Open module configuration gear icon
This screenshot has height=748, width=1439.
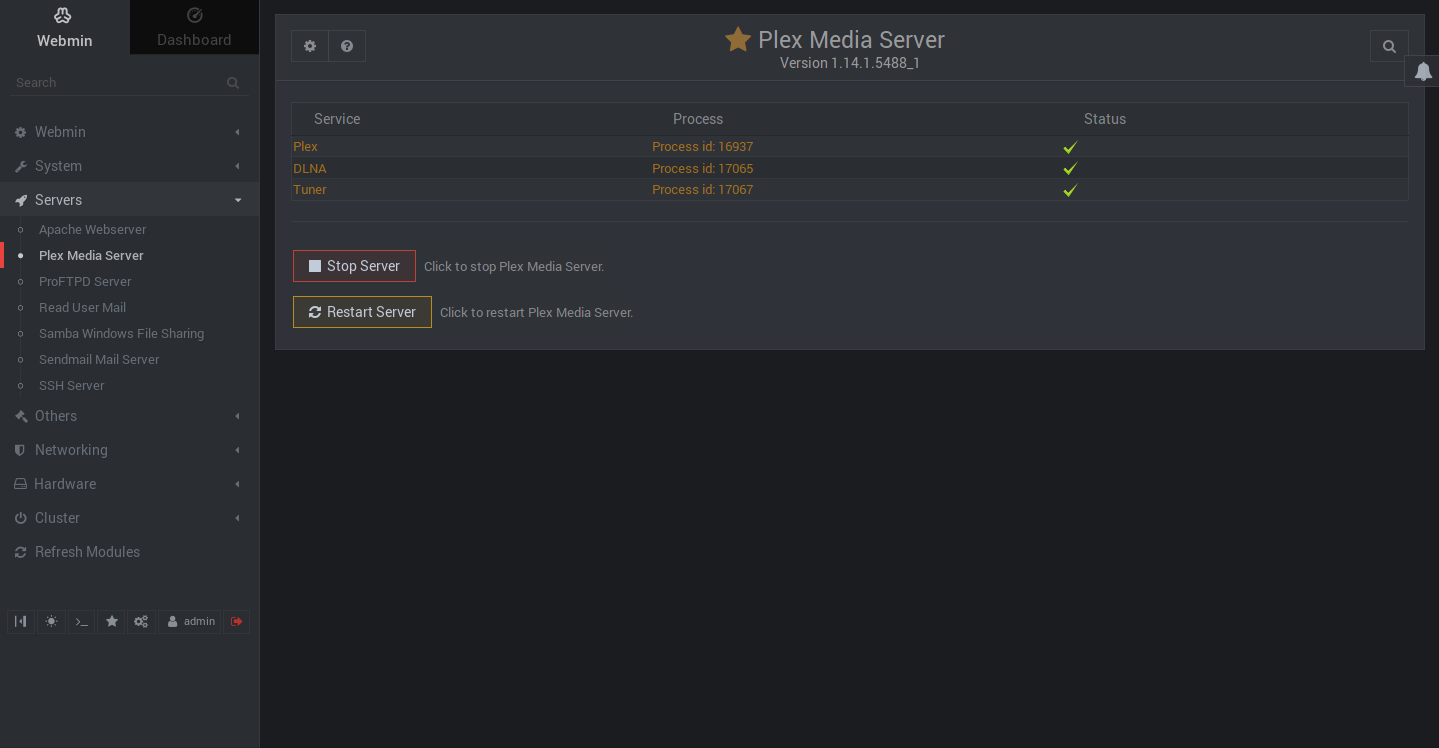pos(310,46)
